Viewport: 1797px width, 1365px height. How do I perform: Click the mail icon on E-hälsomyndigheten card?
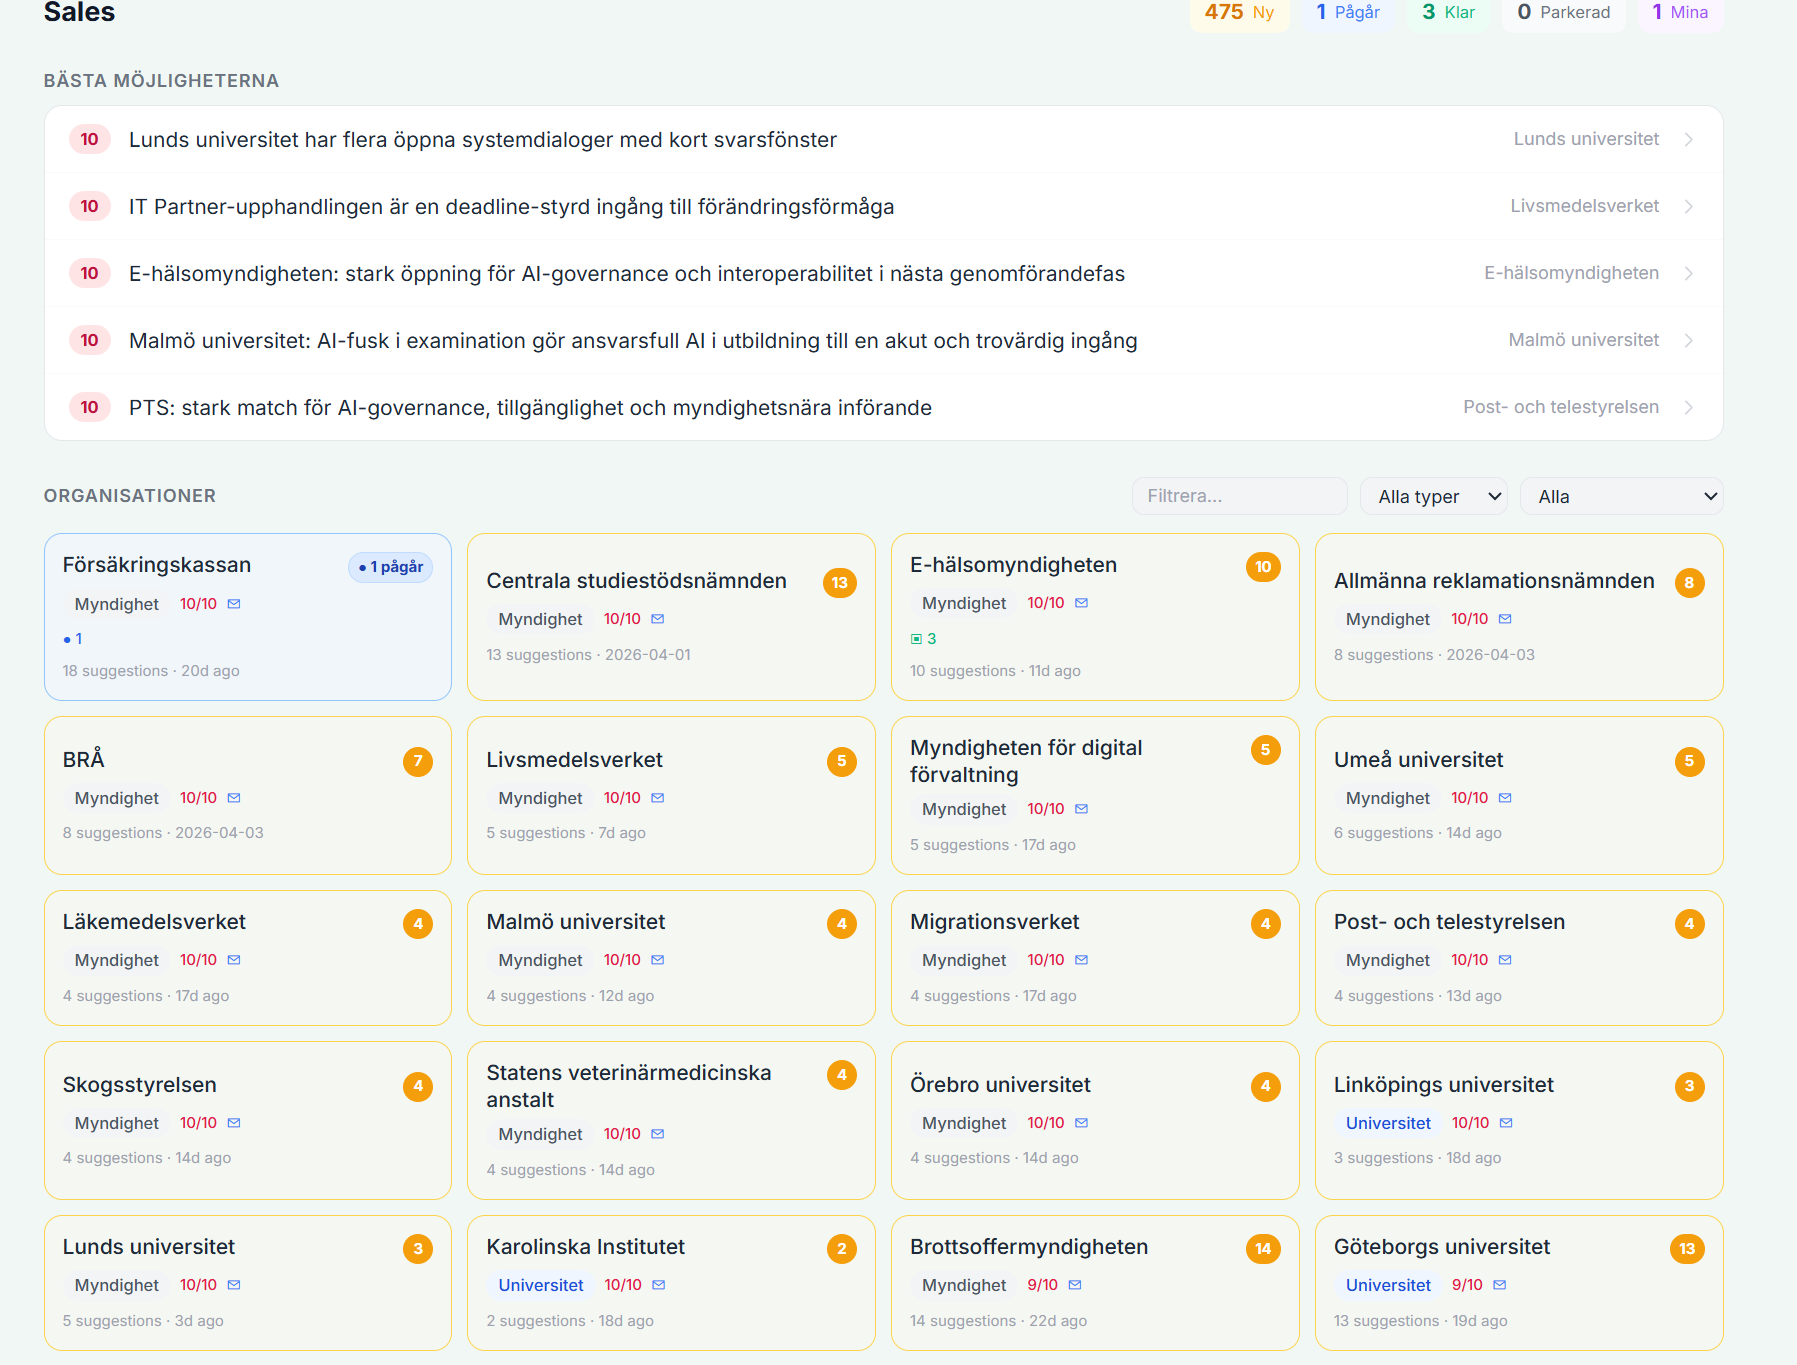pyautogui.click(x=1082, y=603)
